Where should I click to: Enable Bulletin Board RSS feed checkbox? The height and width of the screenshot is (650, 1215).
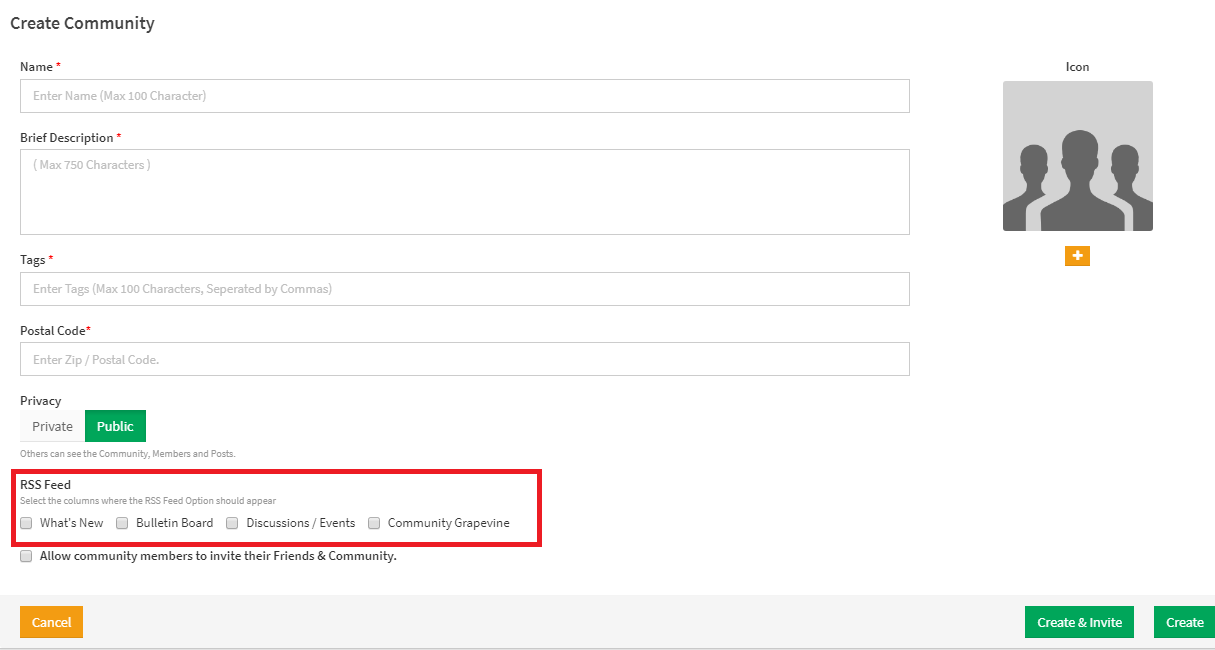click(123, 523)
